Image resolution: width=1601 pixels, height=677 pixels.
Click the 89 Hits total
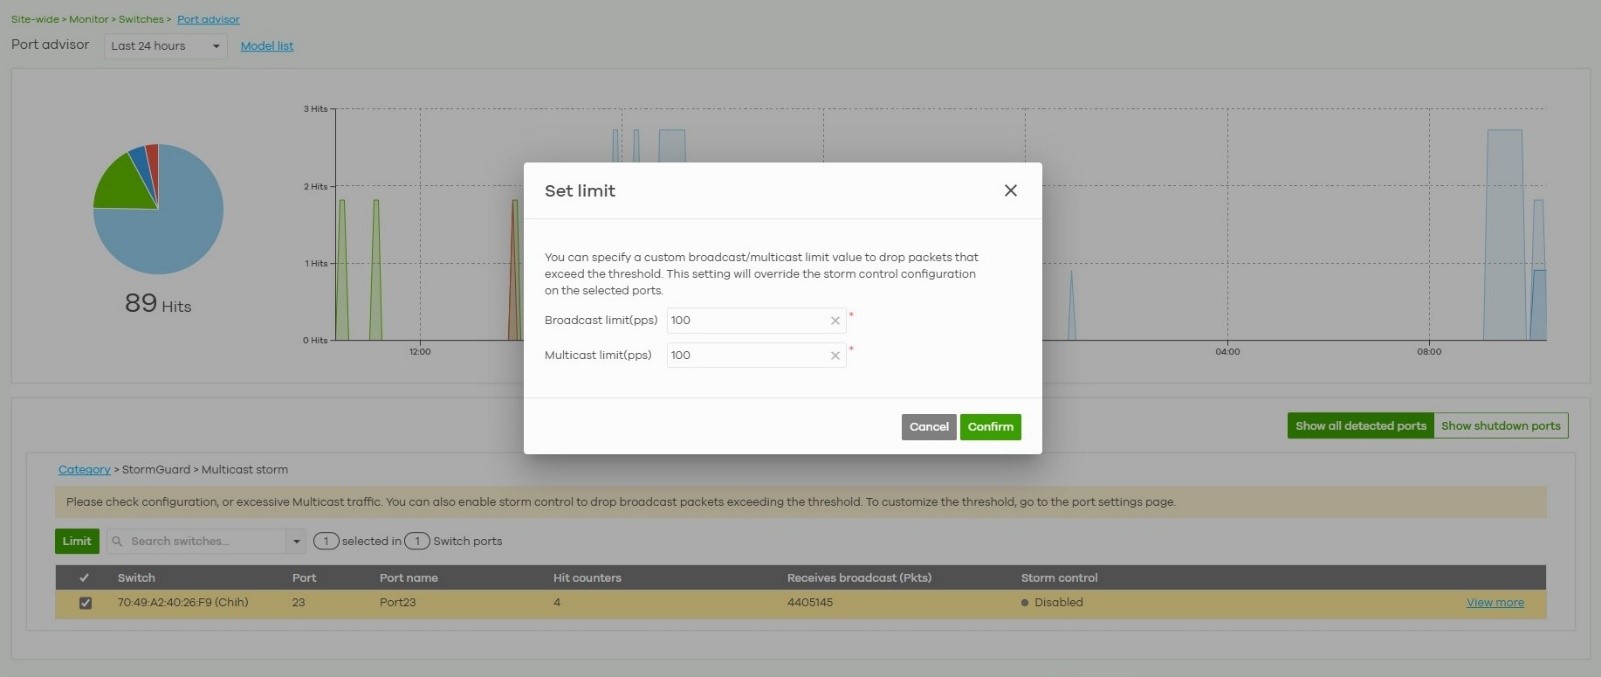[x=158, y=303]
